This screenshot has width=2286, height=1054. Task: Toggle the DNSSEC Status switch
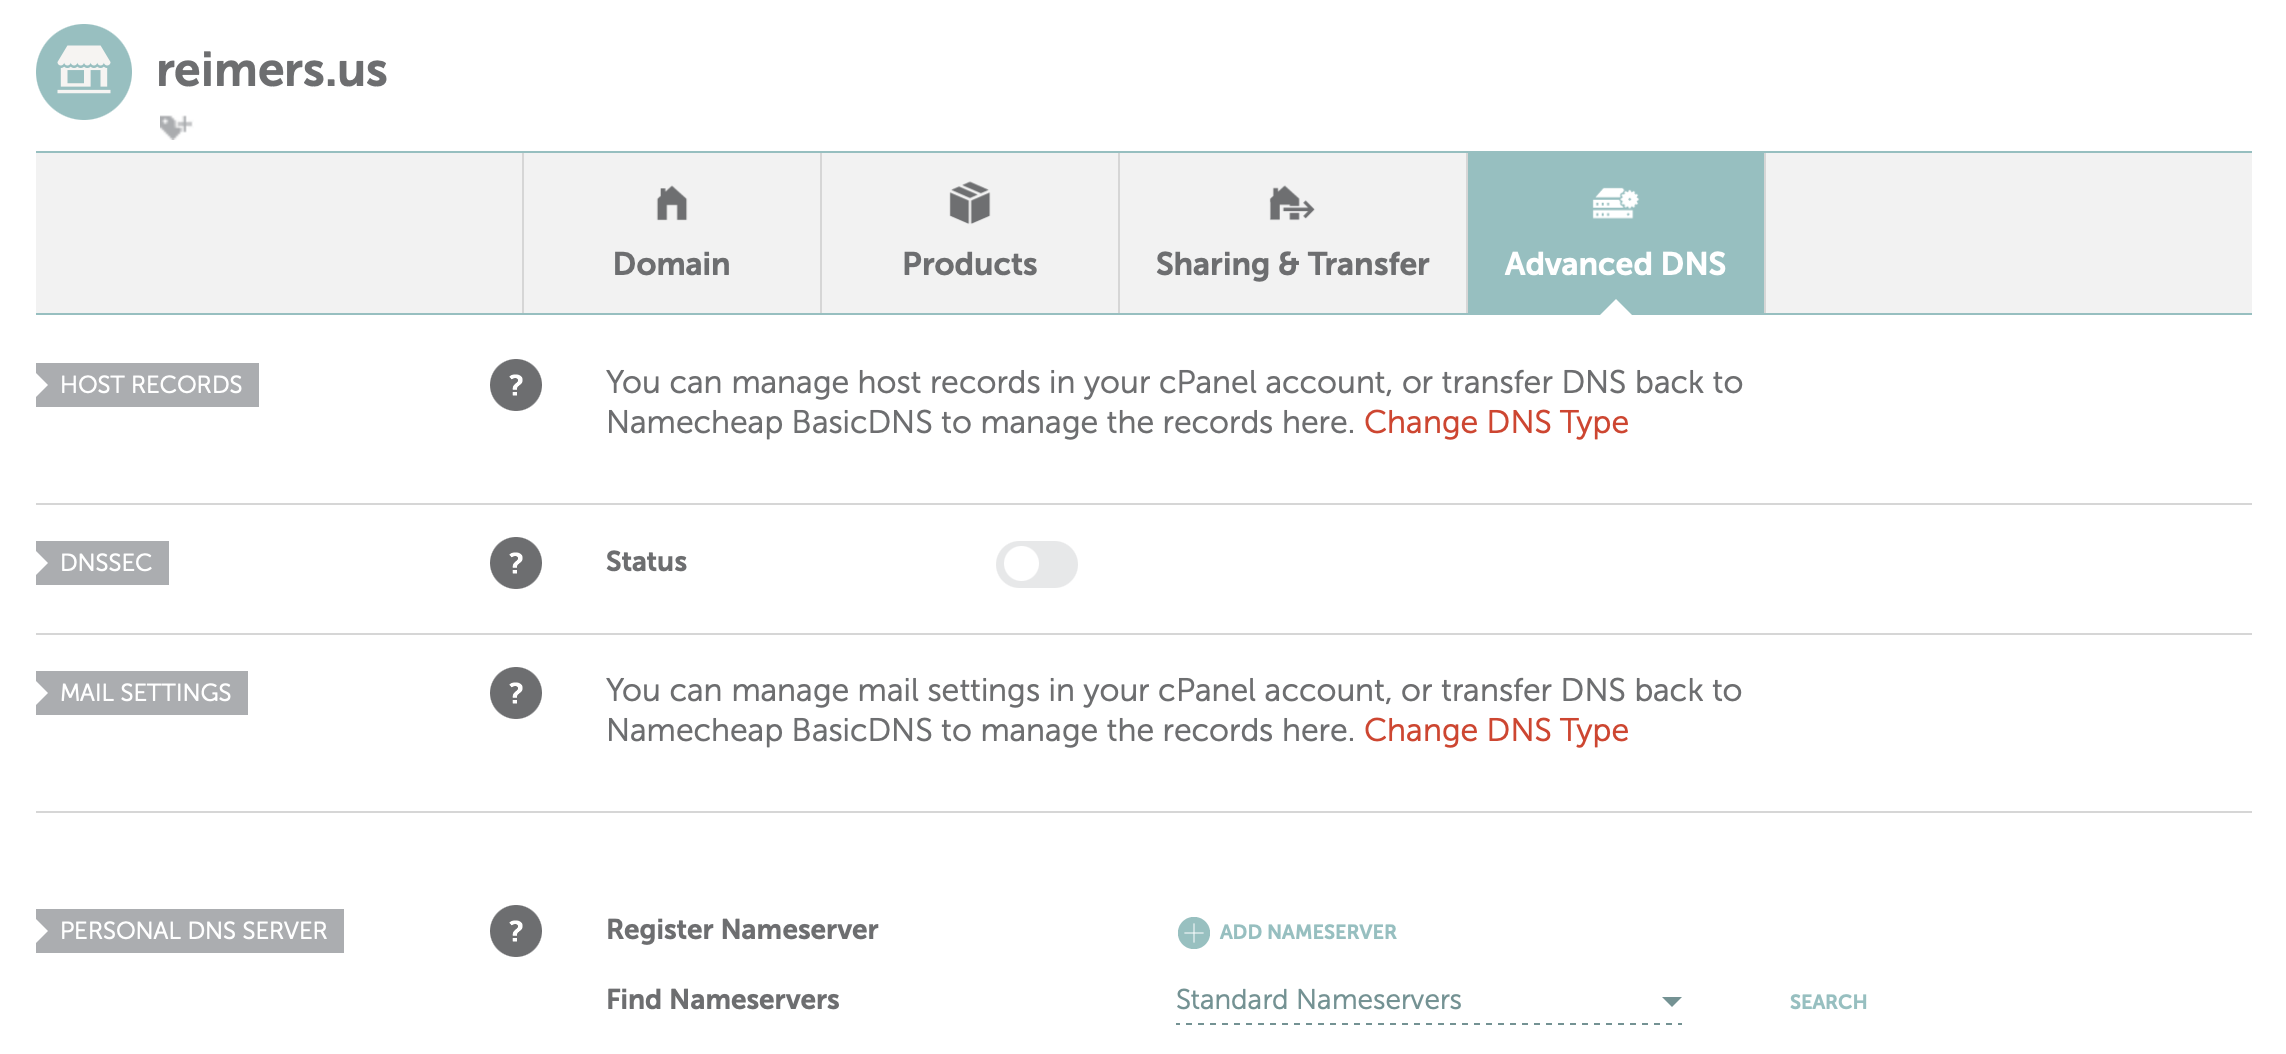pos(1036,564)
